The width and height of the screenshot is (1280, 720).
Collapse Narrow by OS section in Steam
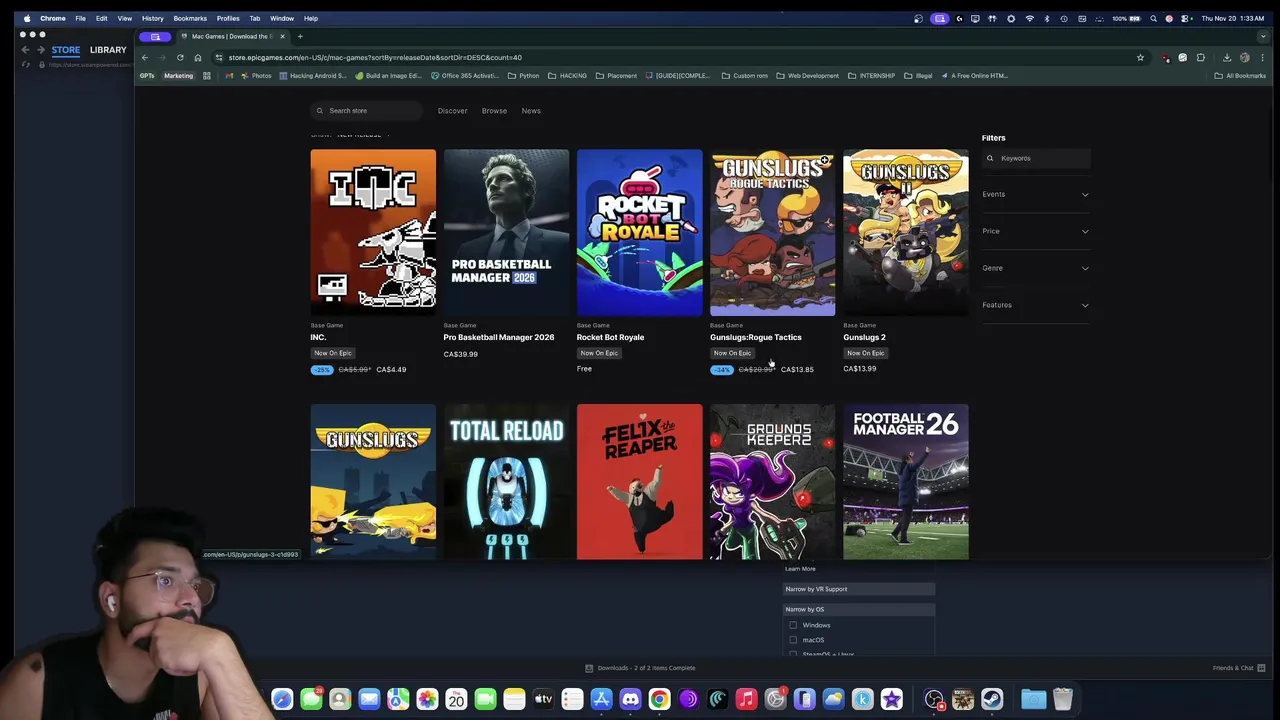click(858, 609)
